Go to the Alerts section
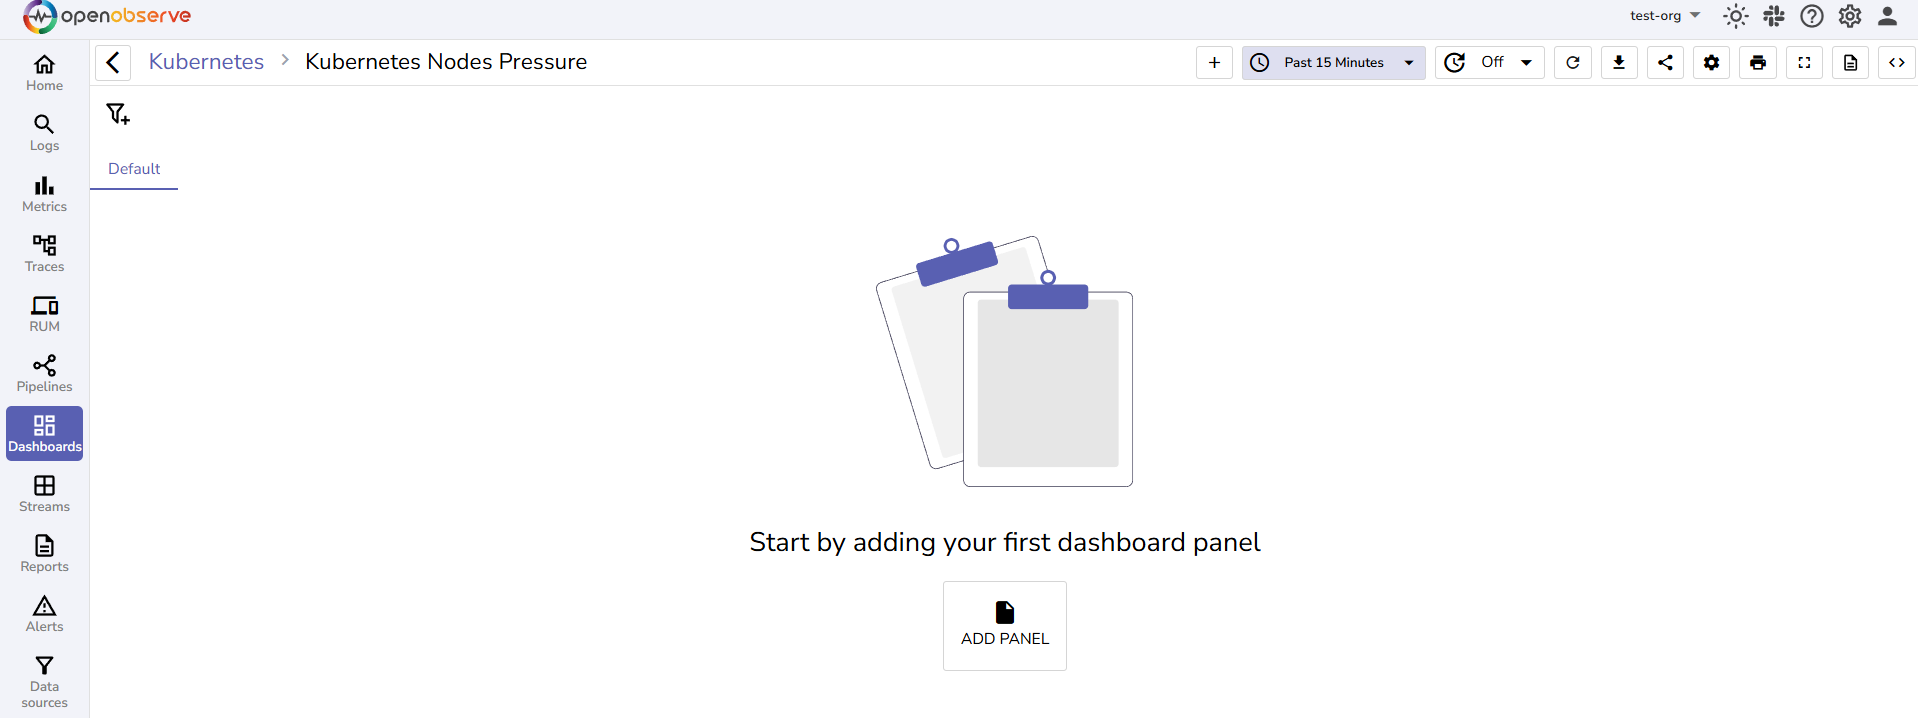Image resolution: width=1918 pixels, height=718 pixels. click(44, 613)
